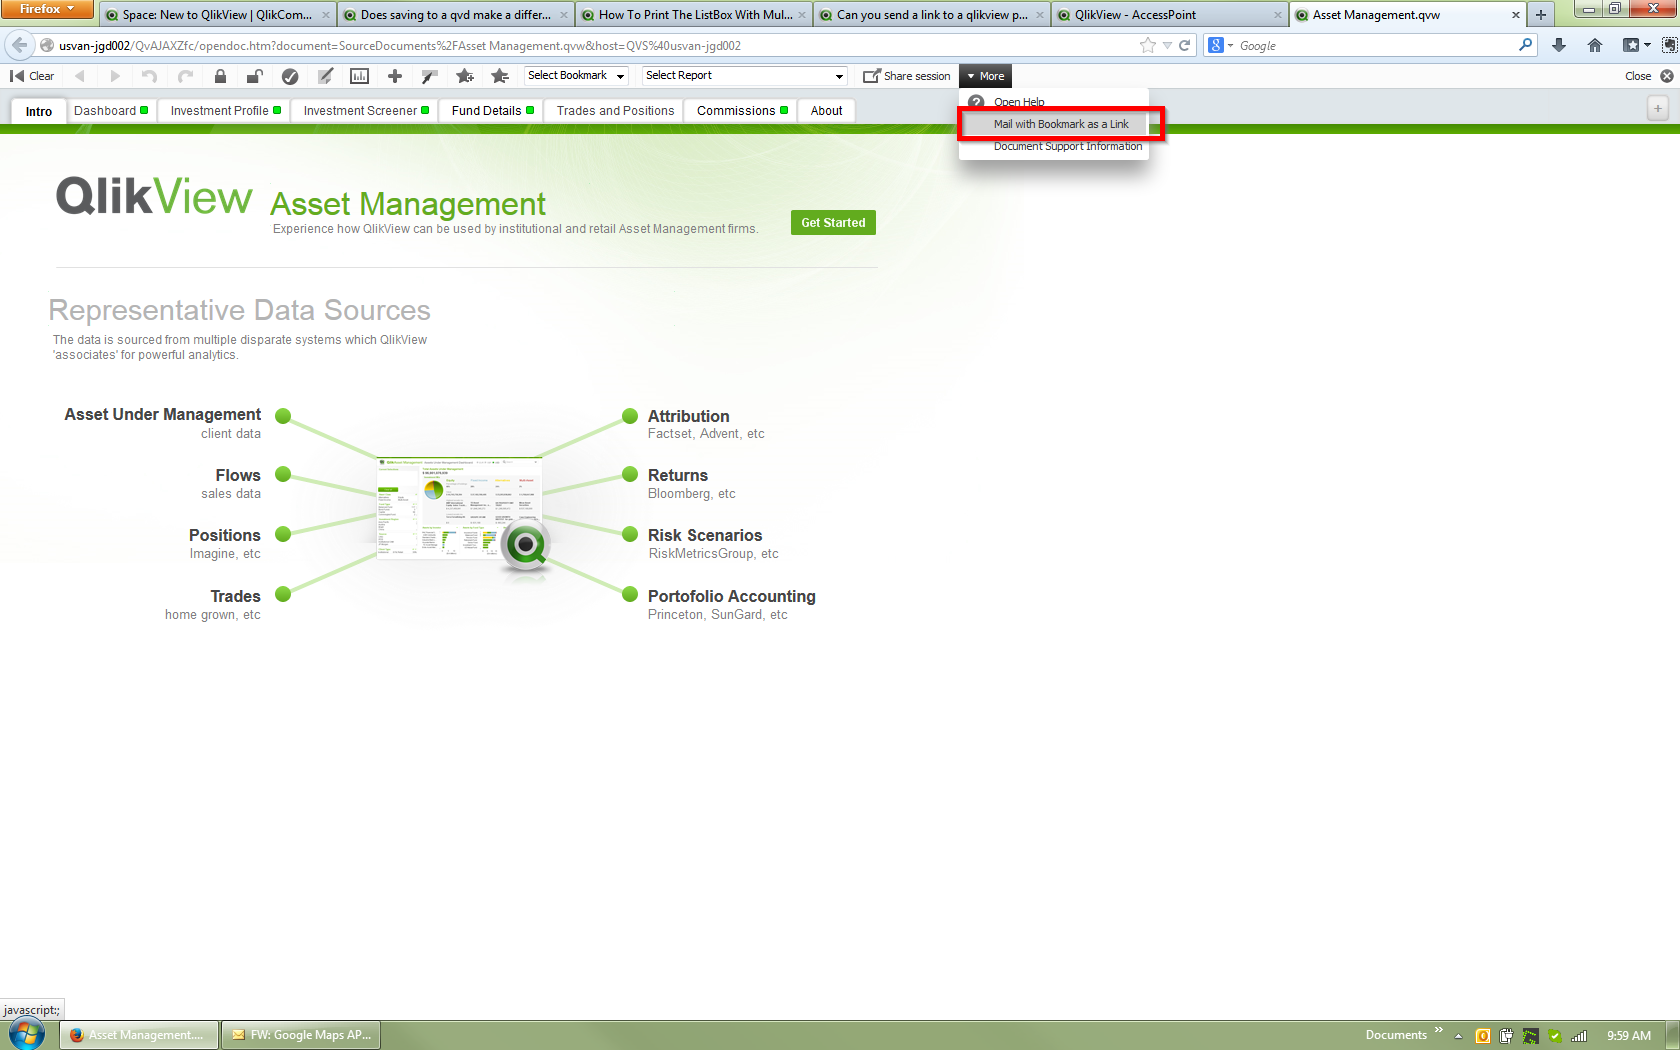Viewport: 1680px width, 1050px height.
Task: Switch to the Commissions sheet tab
Action: click(742, 111)
